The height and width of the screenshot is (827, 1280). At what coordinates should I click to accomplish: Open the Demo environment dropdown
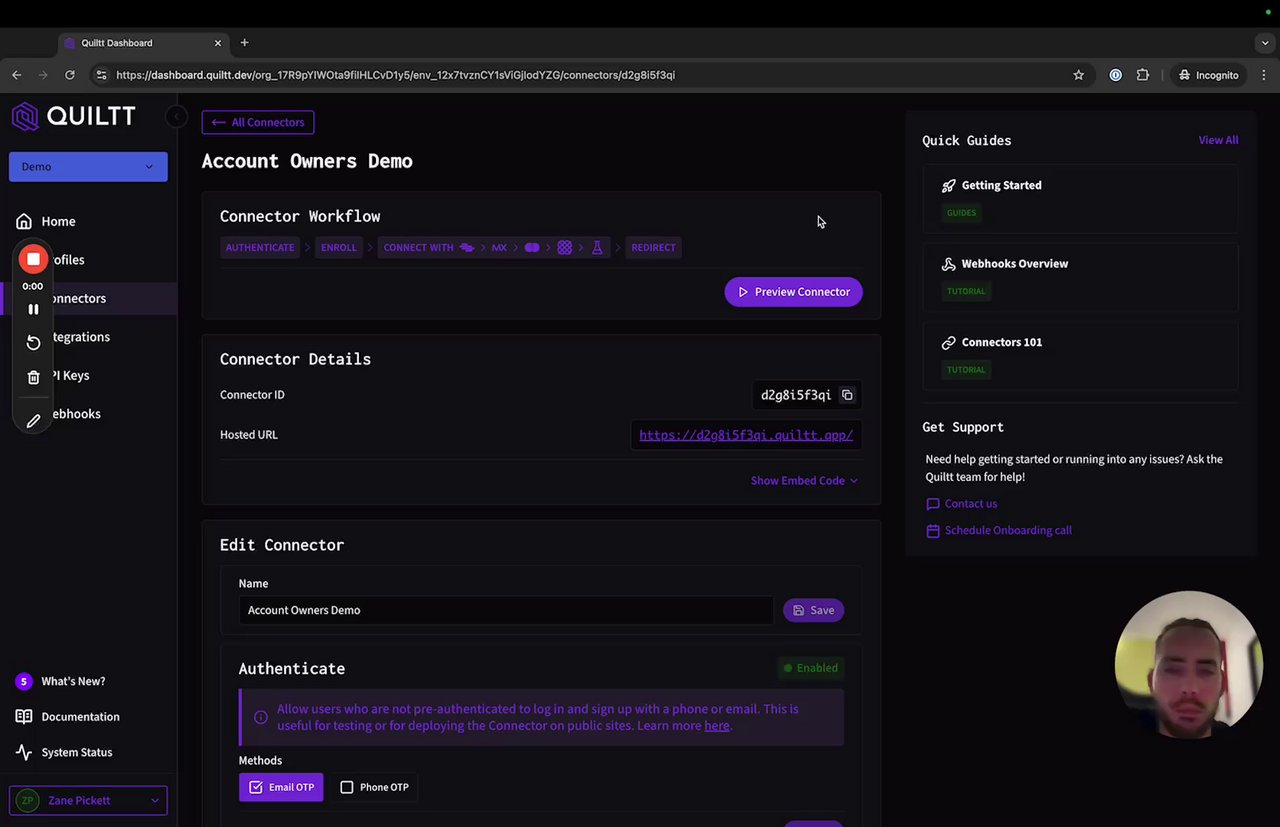[x=88, y=167]
